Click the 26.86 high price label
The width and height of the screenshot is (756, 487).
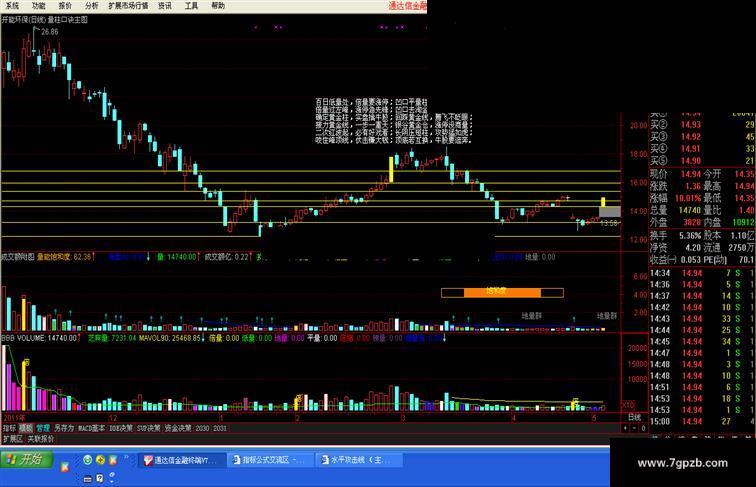pyautogui.click(x=50, y=32)
